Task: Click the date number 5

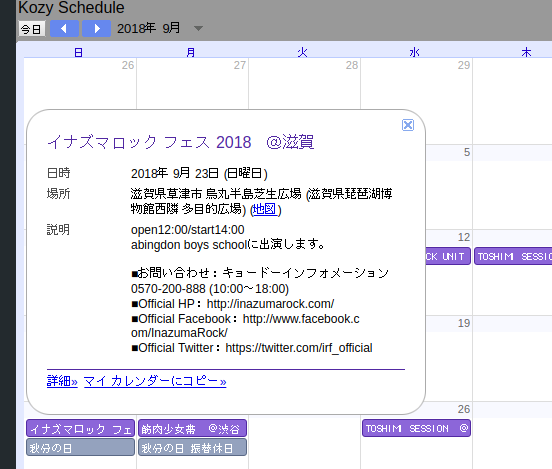Action: [467, 152]
